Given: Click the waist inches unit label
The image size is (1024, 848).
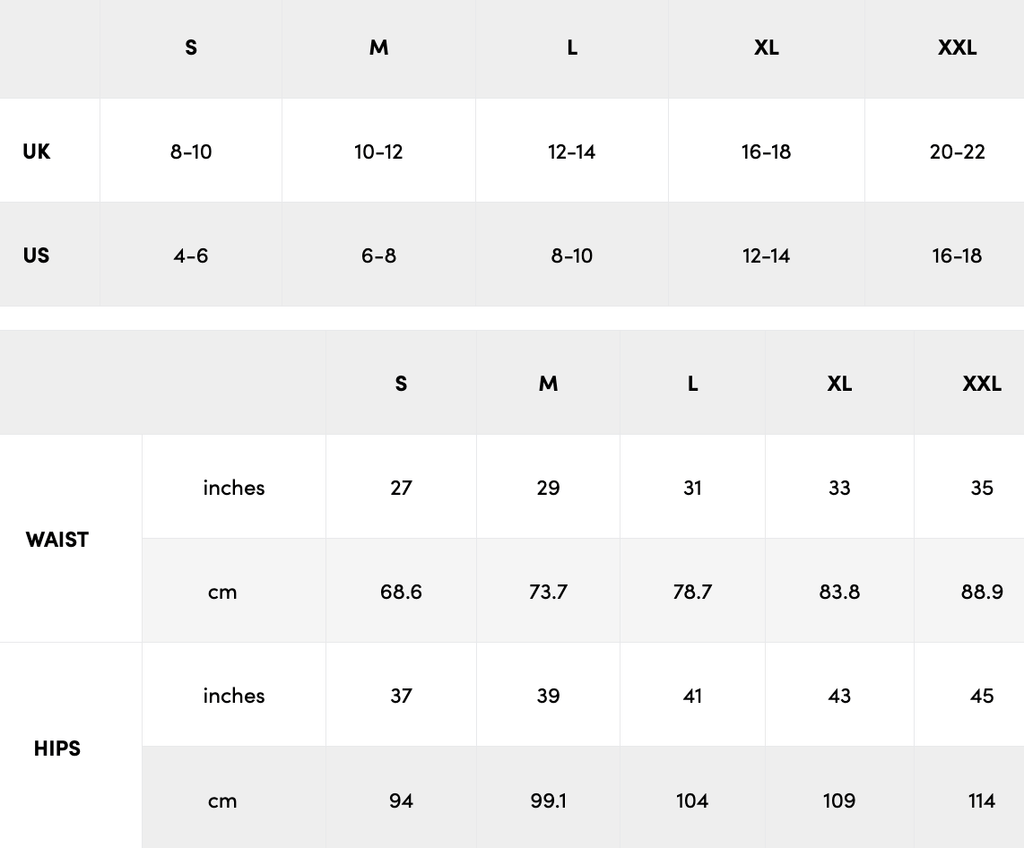Looking at the screenshot, I should coord(234,488).
